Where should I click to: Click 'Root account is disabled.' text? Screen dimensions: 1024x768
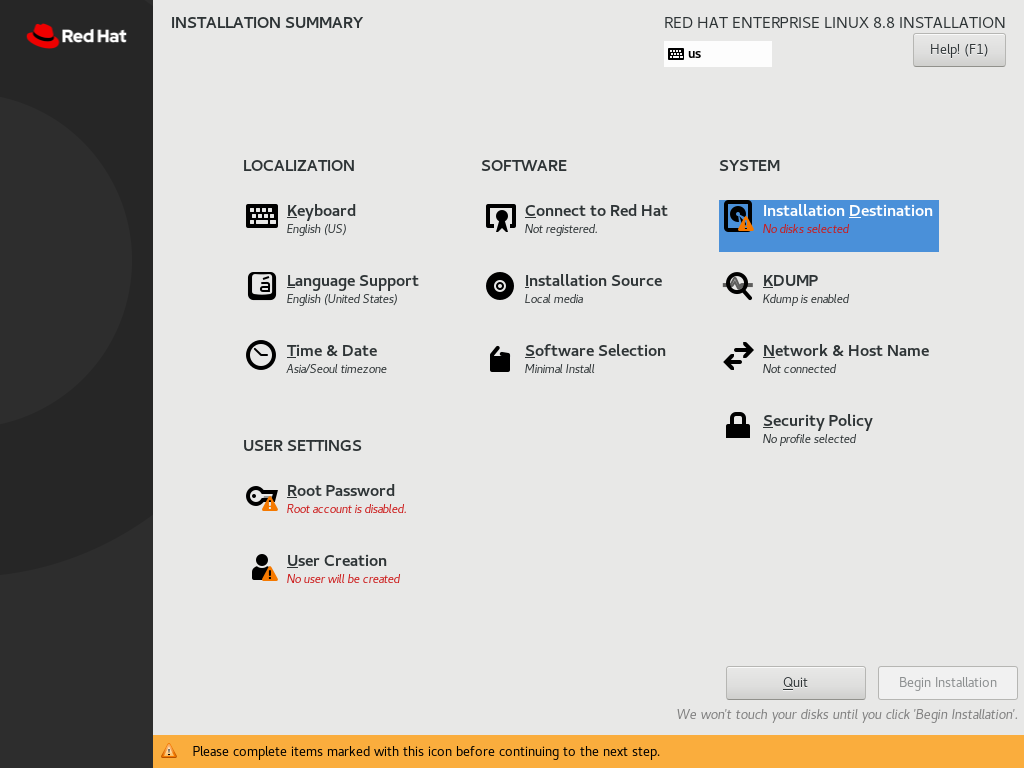[347, 509]
